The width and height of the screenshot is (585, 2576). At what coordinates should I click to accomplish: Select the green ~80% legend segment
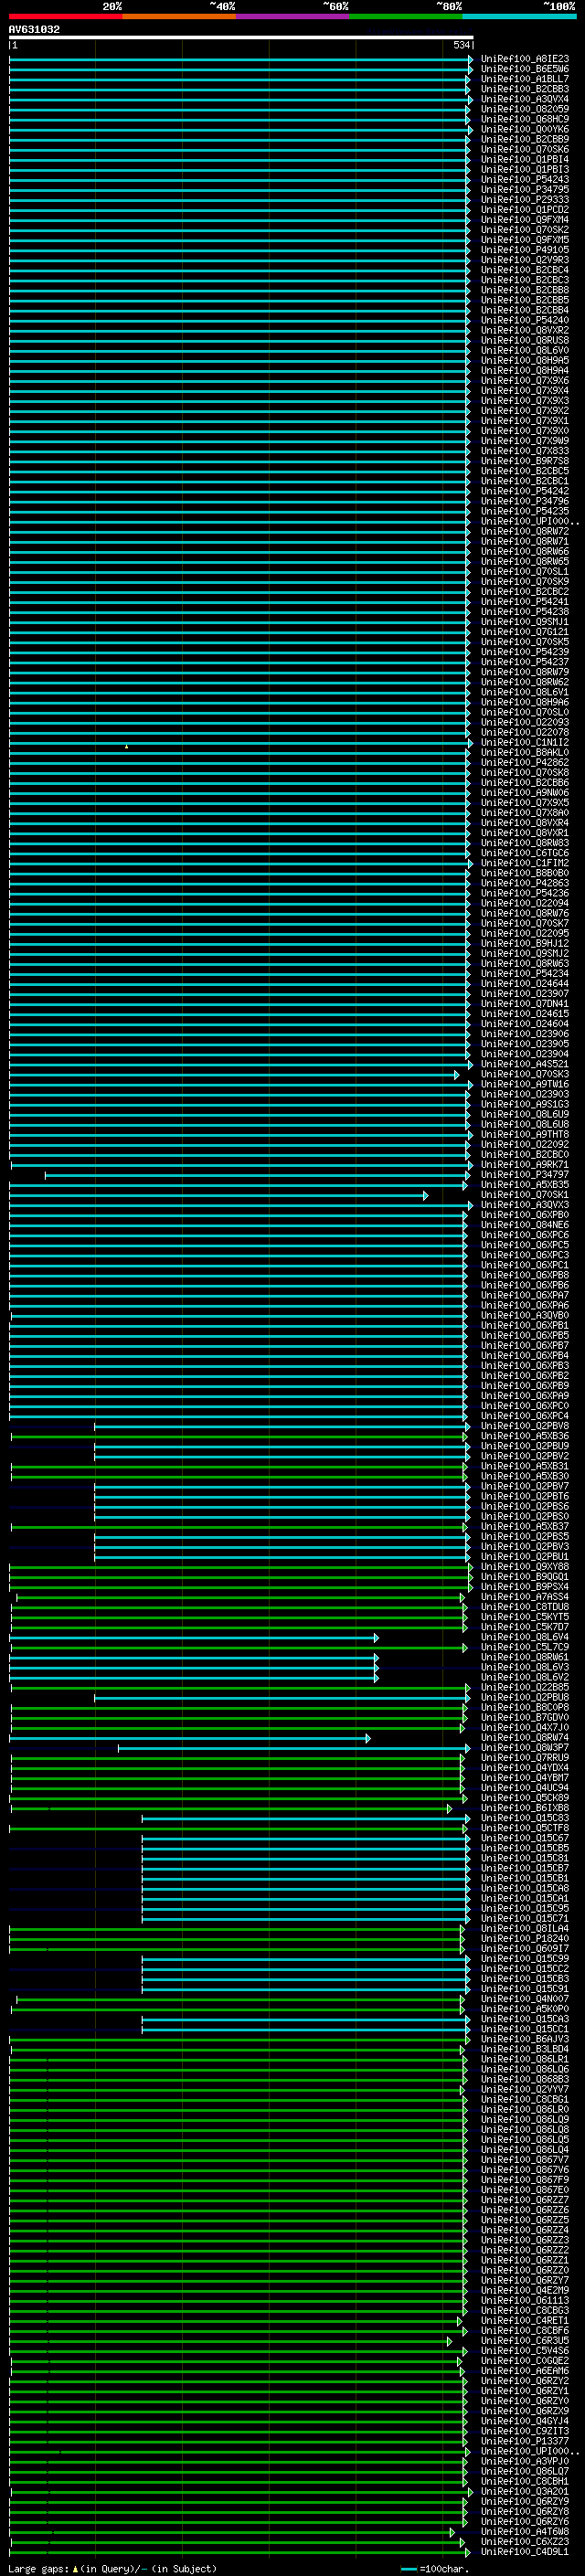406,16
